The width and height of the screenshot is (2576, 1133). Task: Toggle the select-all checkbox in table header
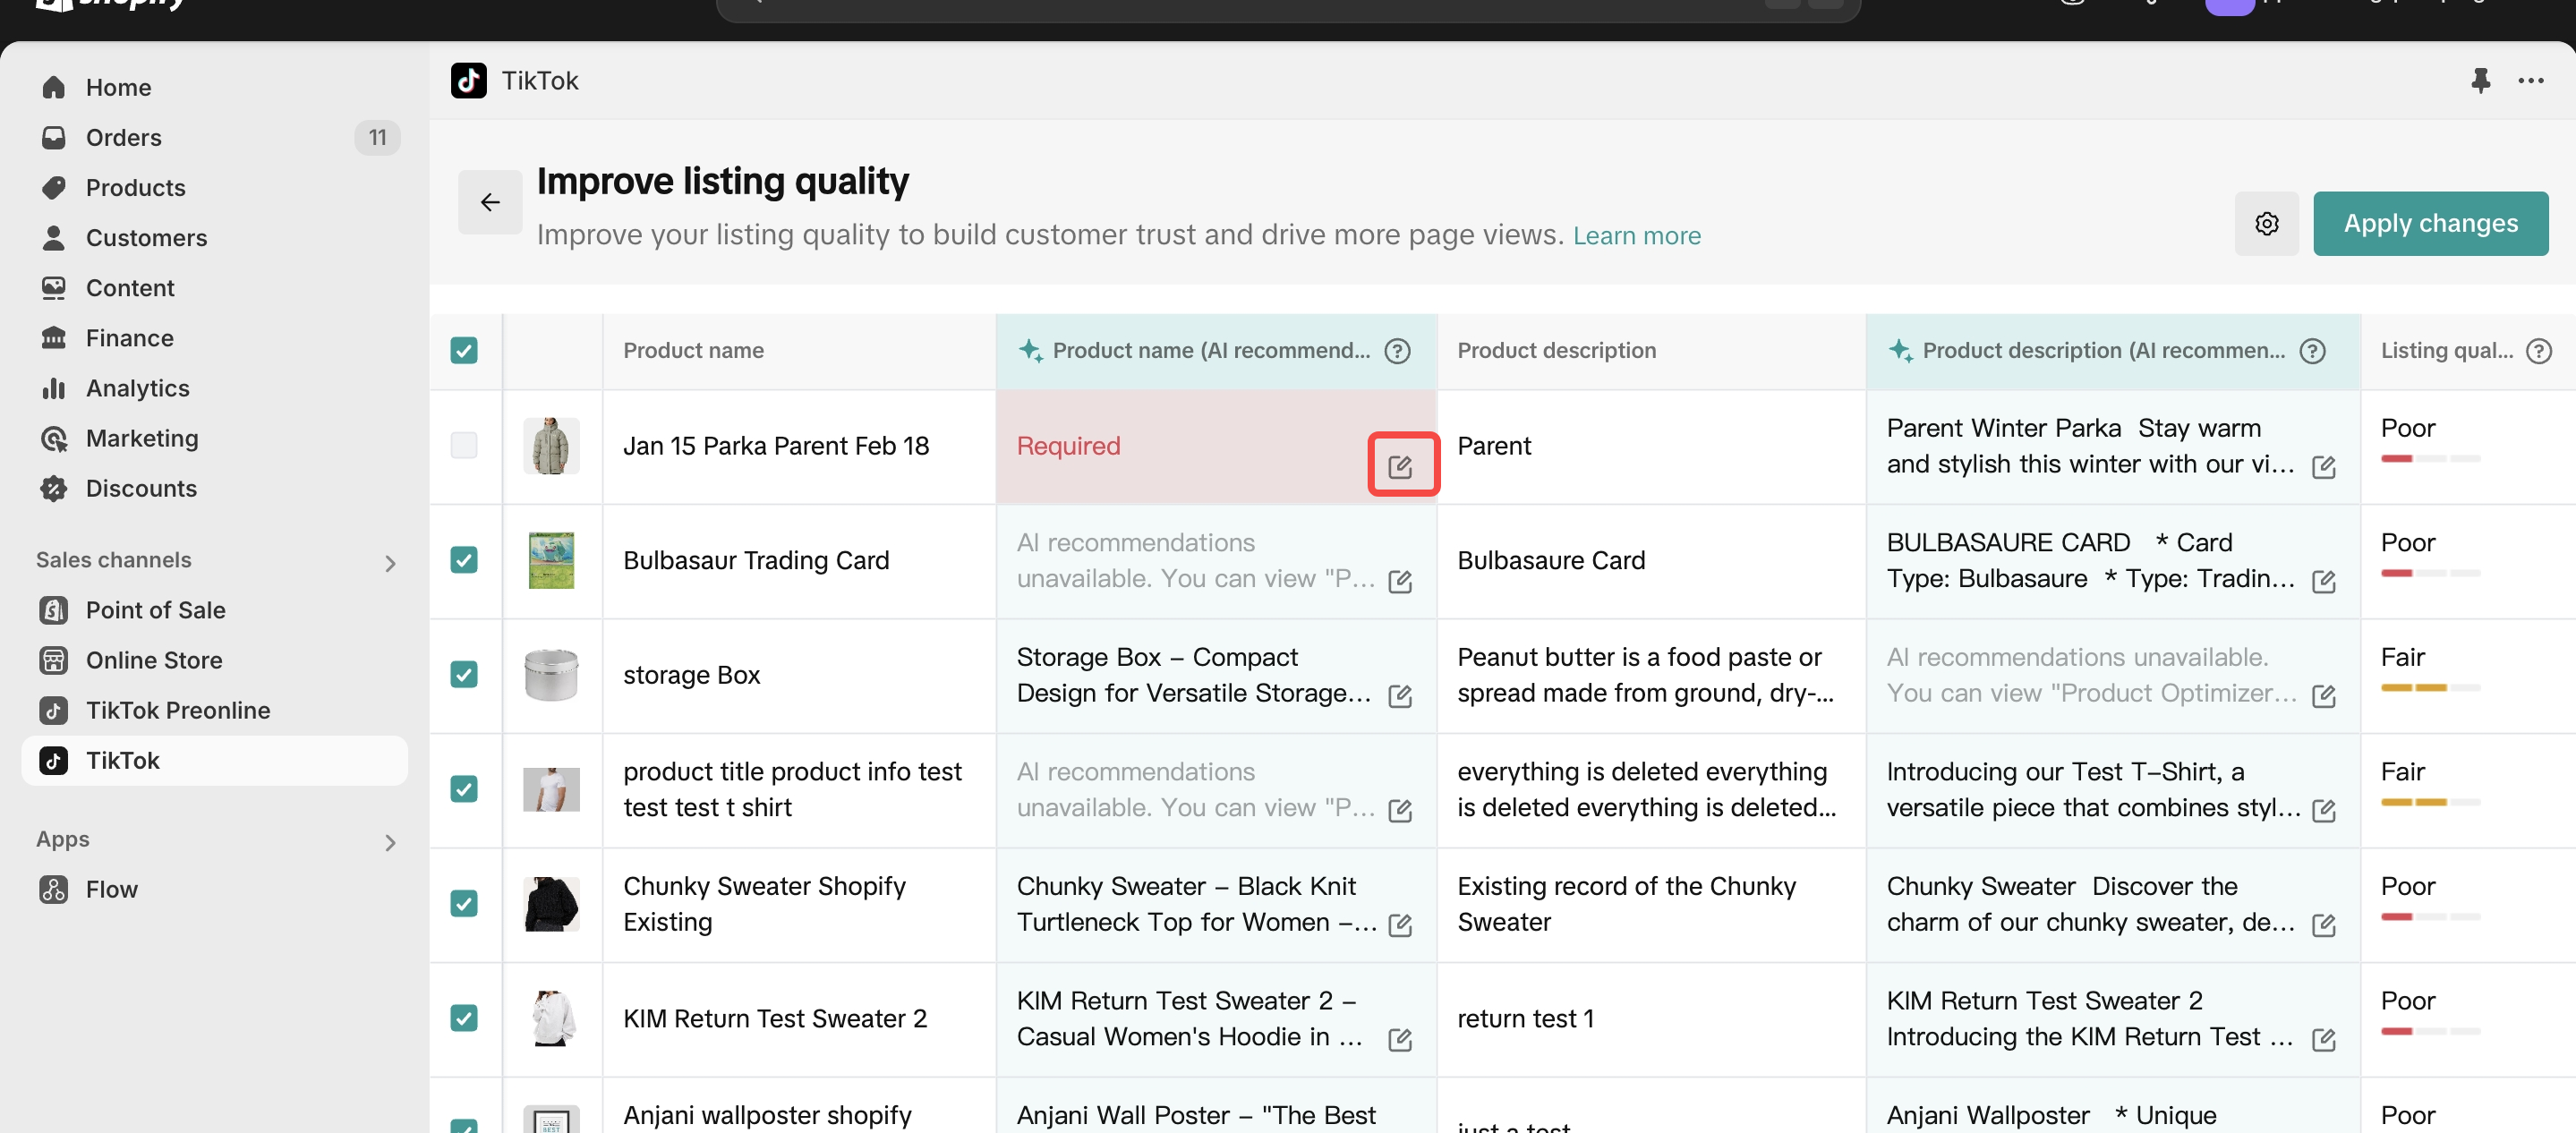coord(464,350)
